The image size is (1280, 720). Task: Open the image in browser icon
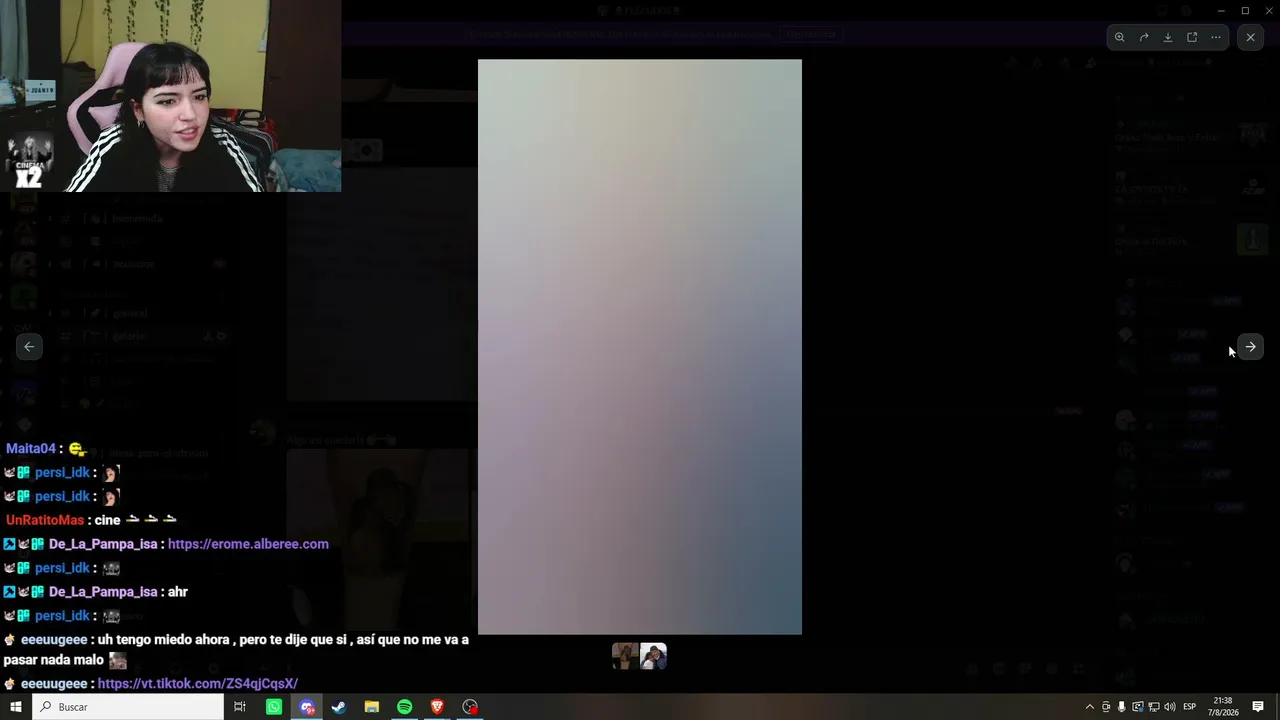click(1192, 37)
